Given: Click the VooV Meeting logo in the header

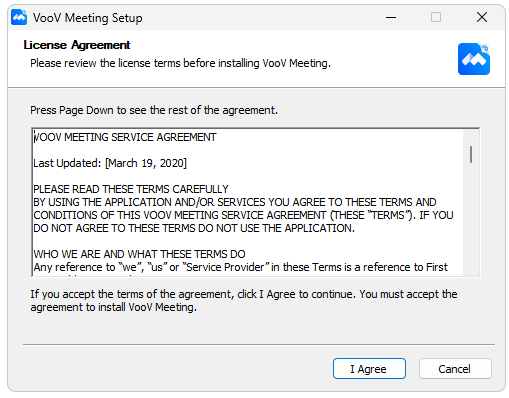Looking at the screenshot, I should [474, 59].
